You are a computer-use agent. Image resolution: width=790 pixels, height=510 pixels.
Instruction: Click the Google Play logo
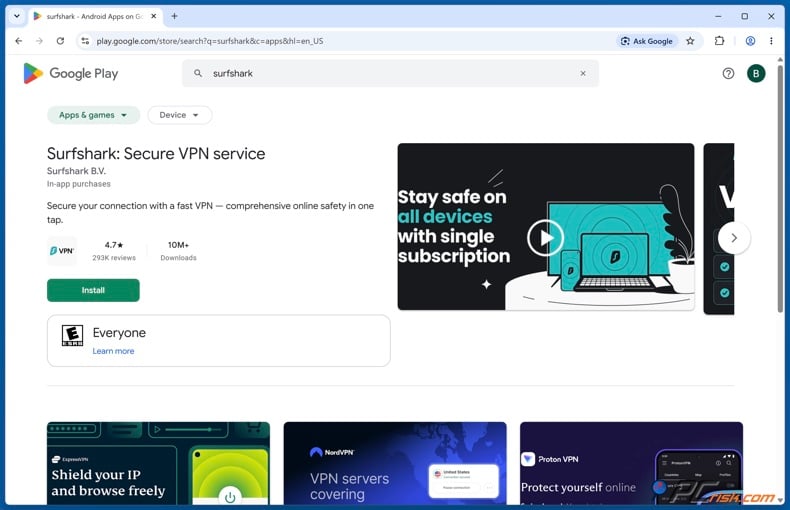[x=71, y=74]
